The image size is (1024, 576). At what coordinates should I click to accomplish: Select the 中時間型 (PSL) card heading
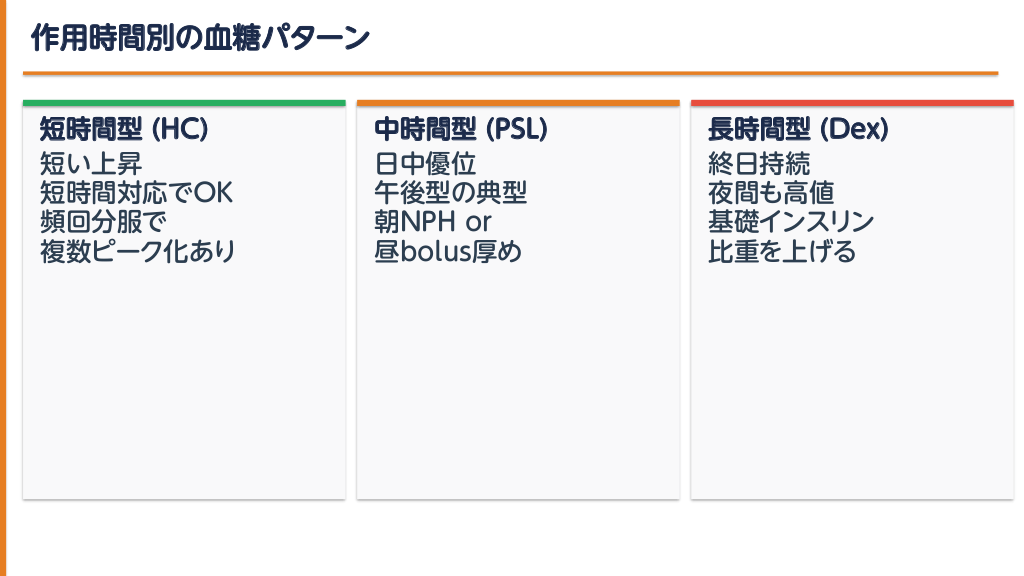(461, 129)
